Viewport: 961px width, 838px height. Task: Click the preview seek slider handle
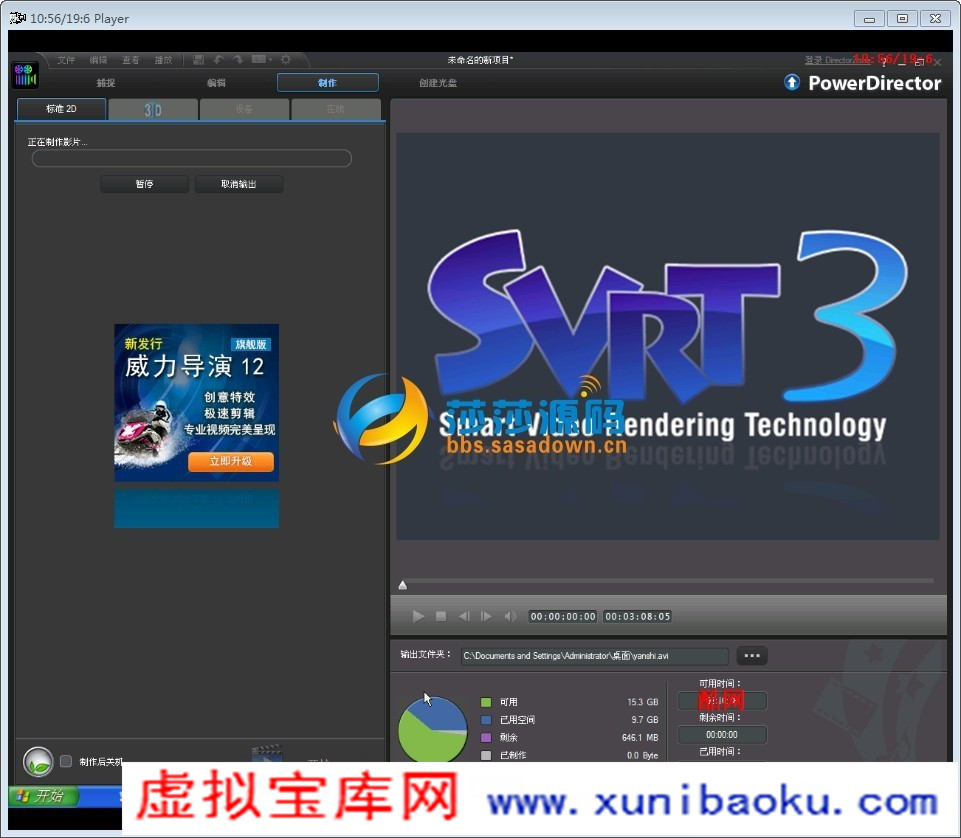(403, 586)
